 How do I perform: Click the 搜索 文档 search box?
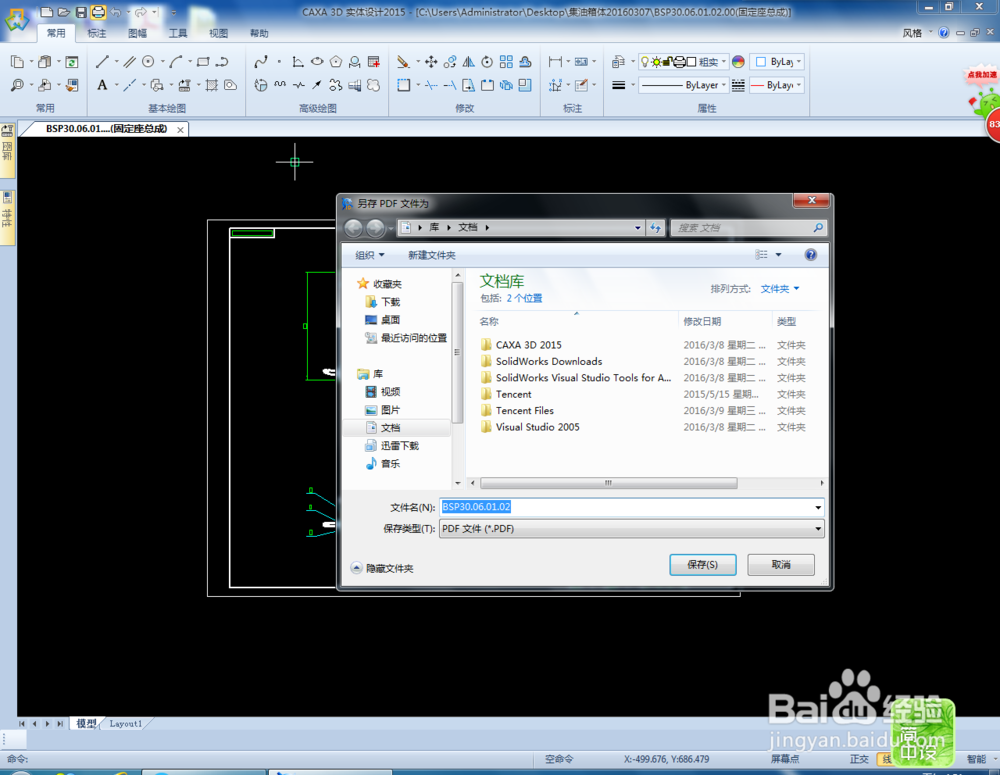(x=748, y=228)
